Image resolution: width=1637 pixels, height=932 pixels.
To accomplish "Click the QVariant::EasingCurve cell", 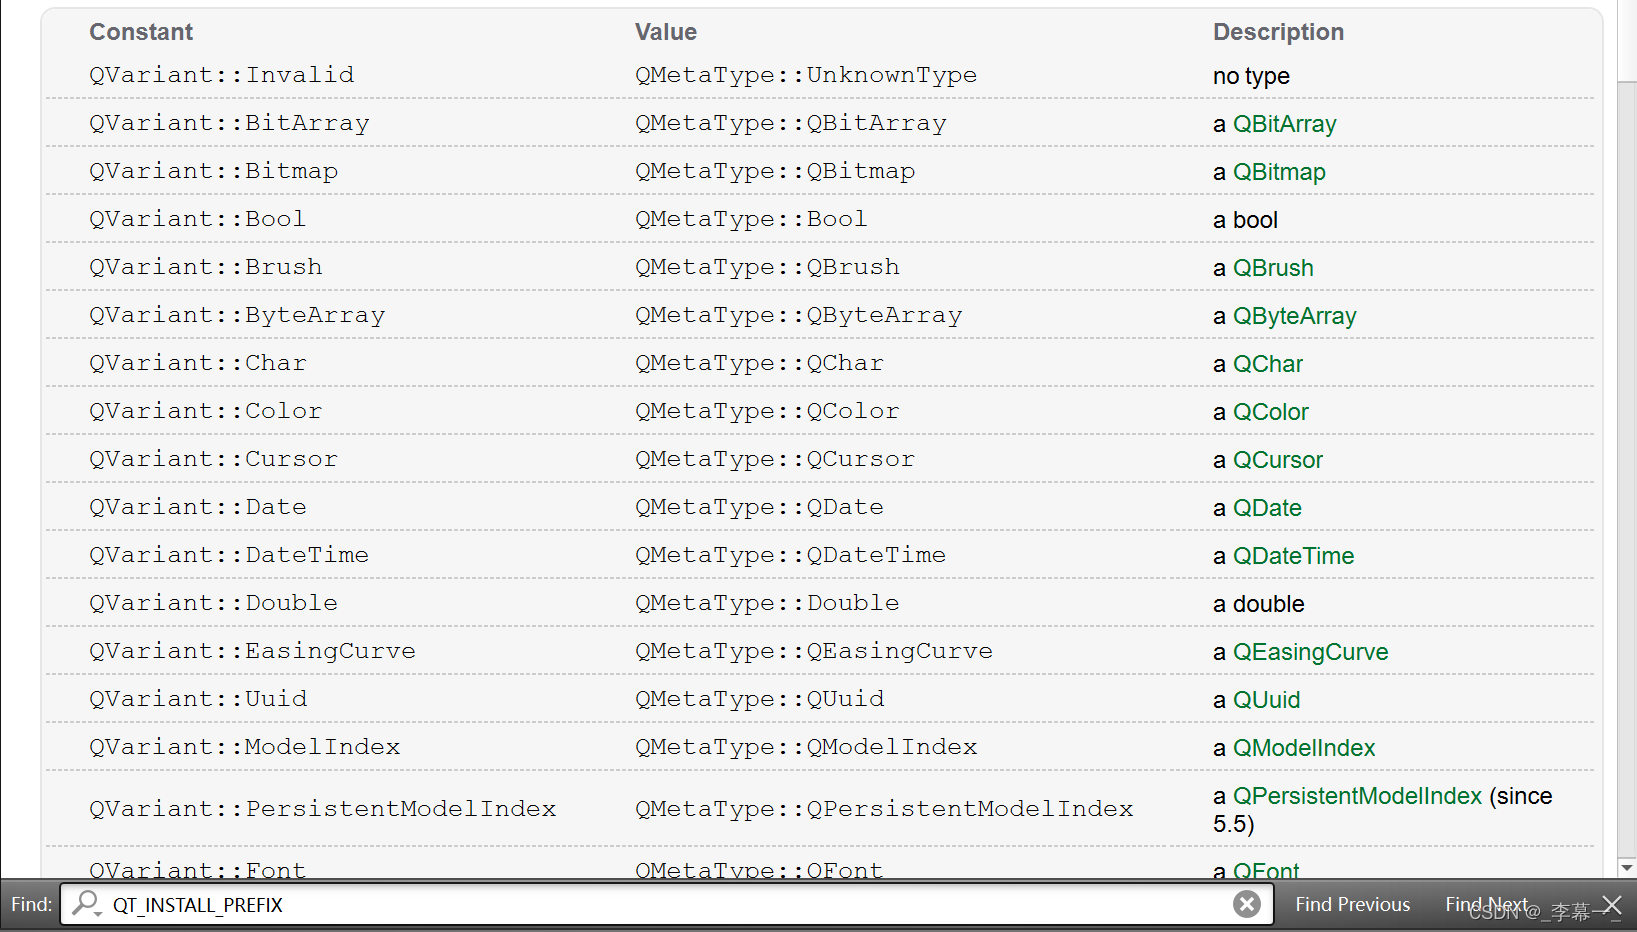I will point(252,651).
